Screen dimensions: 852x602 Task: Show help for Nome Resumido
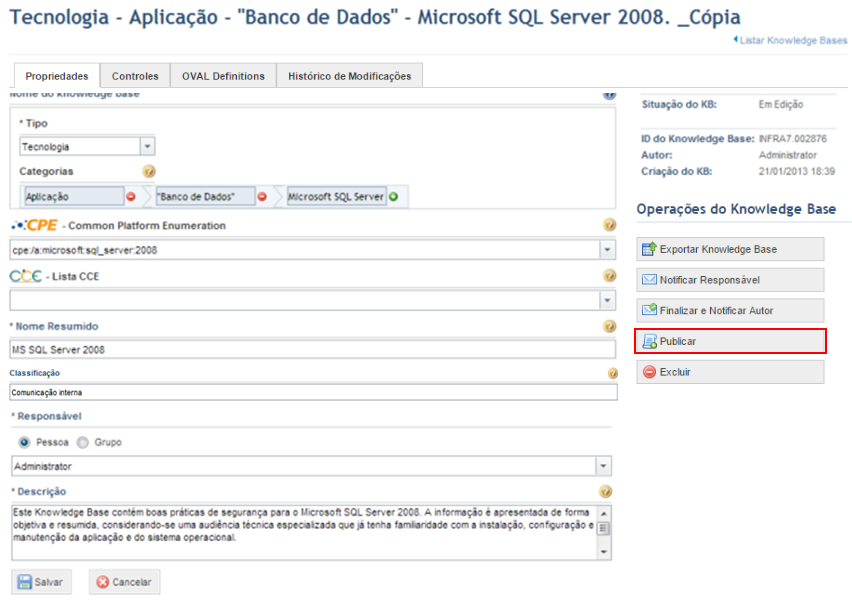pos(610,326)
